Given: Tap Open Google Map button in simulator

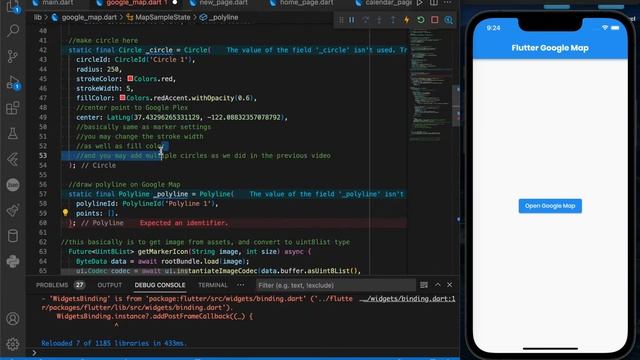Looking at the screenshot, I should (550, 206).
